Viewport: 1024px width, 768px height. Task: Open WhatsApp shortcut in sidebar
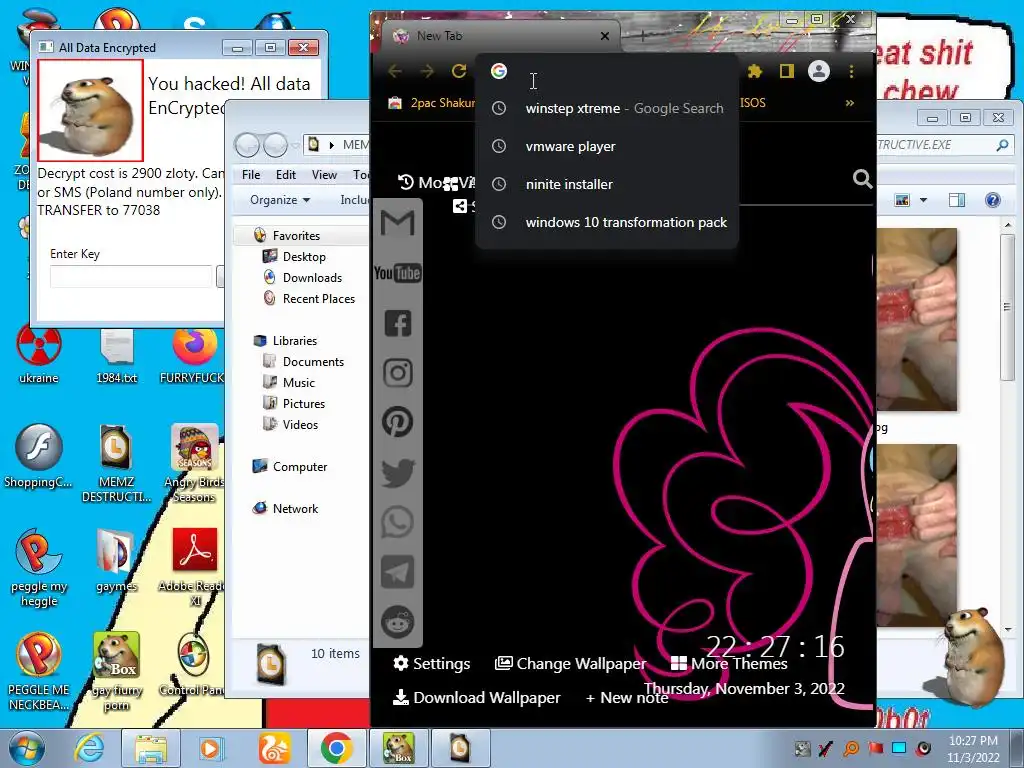point(398,522)
